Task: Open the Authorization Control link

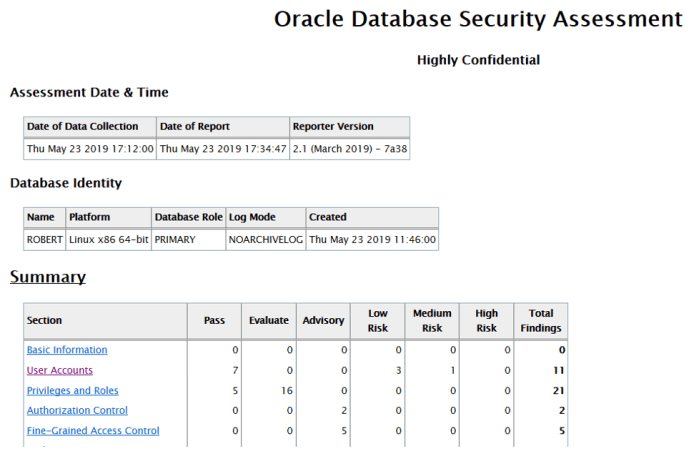Action: 77,410
